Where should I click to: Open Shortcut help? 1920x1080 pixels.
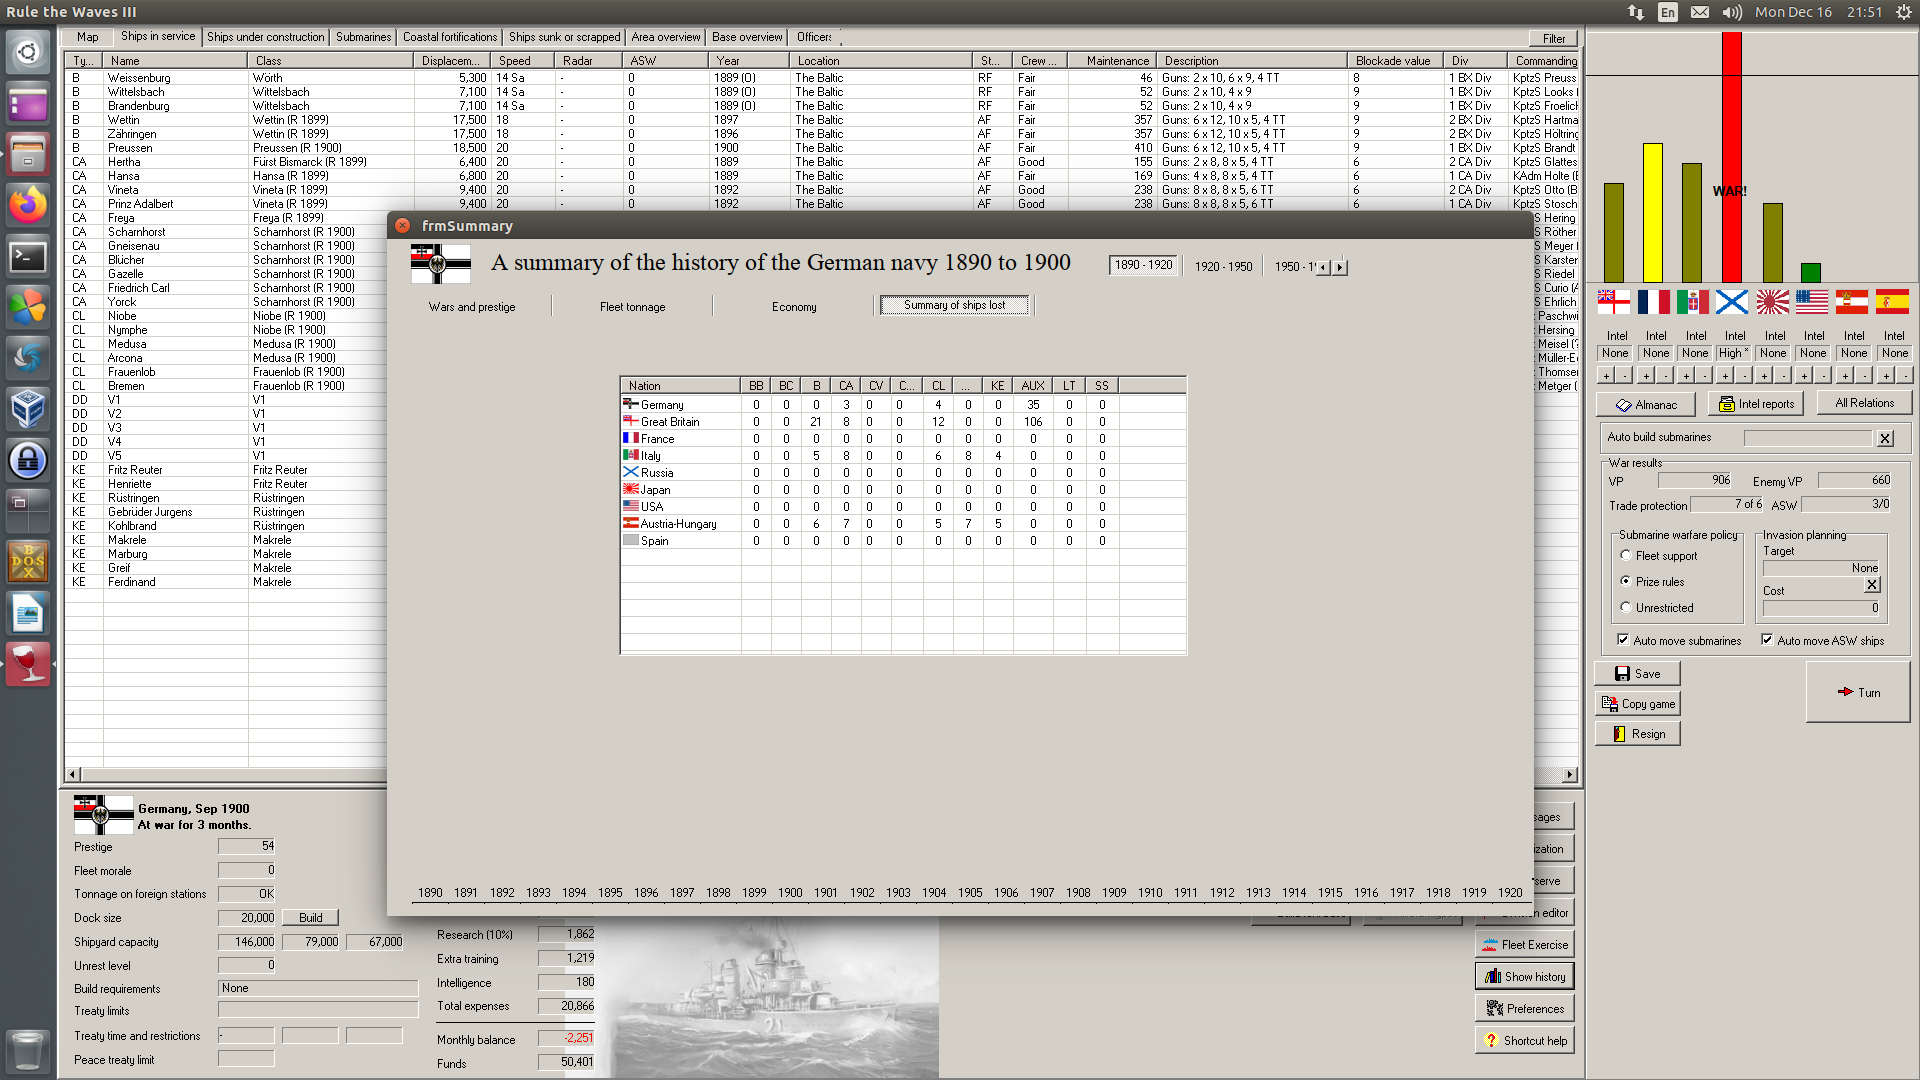(x=1524, y=1041)
